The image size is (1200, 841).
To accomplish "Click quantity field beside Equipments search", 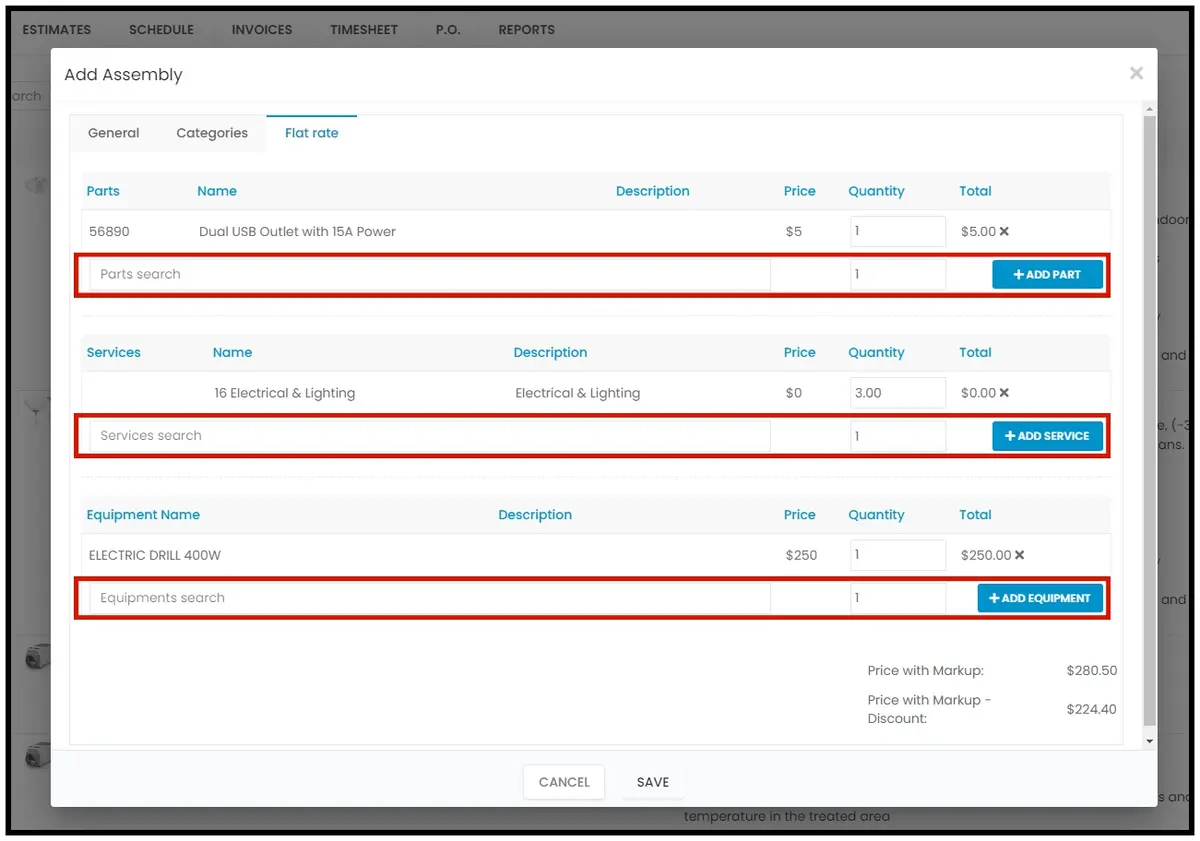I will coord(898,598).
